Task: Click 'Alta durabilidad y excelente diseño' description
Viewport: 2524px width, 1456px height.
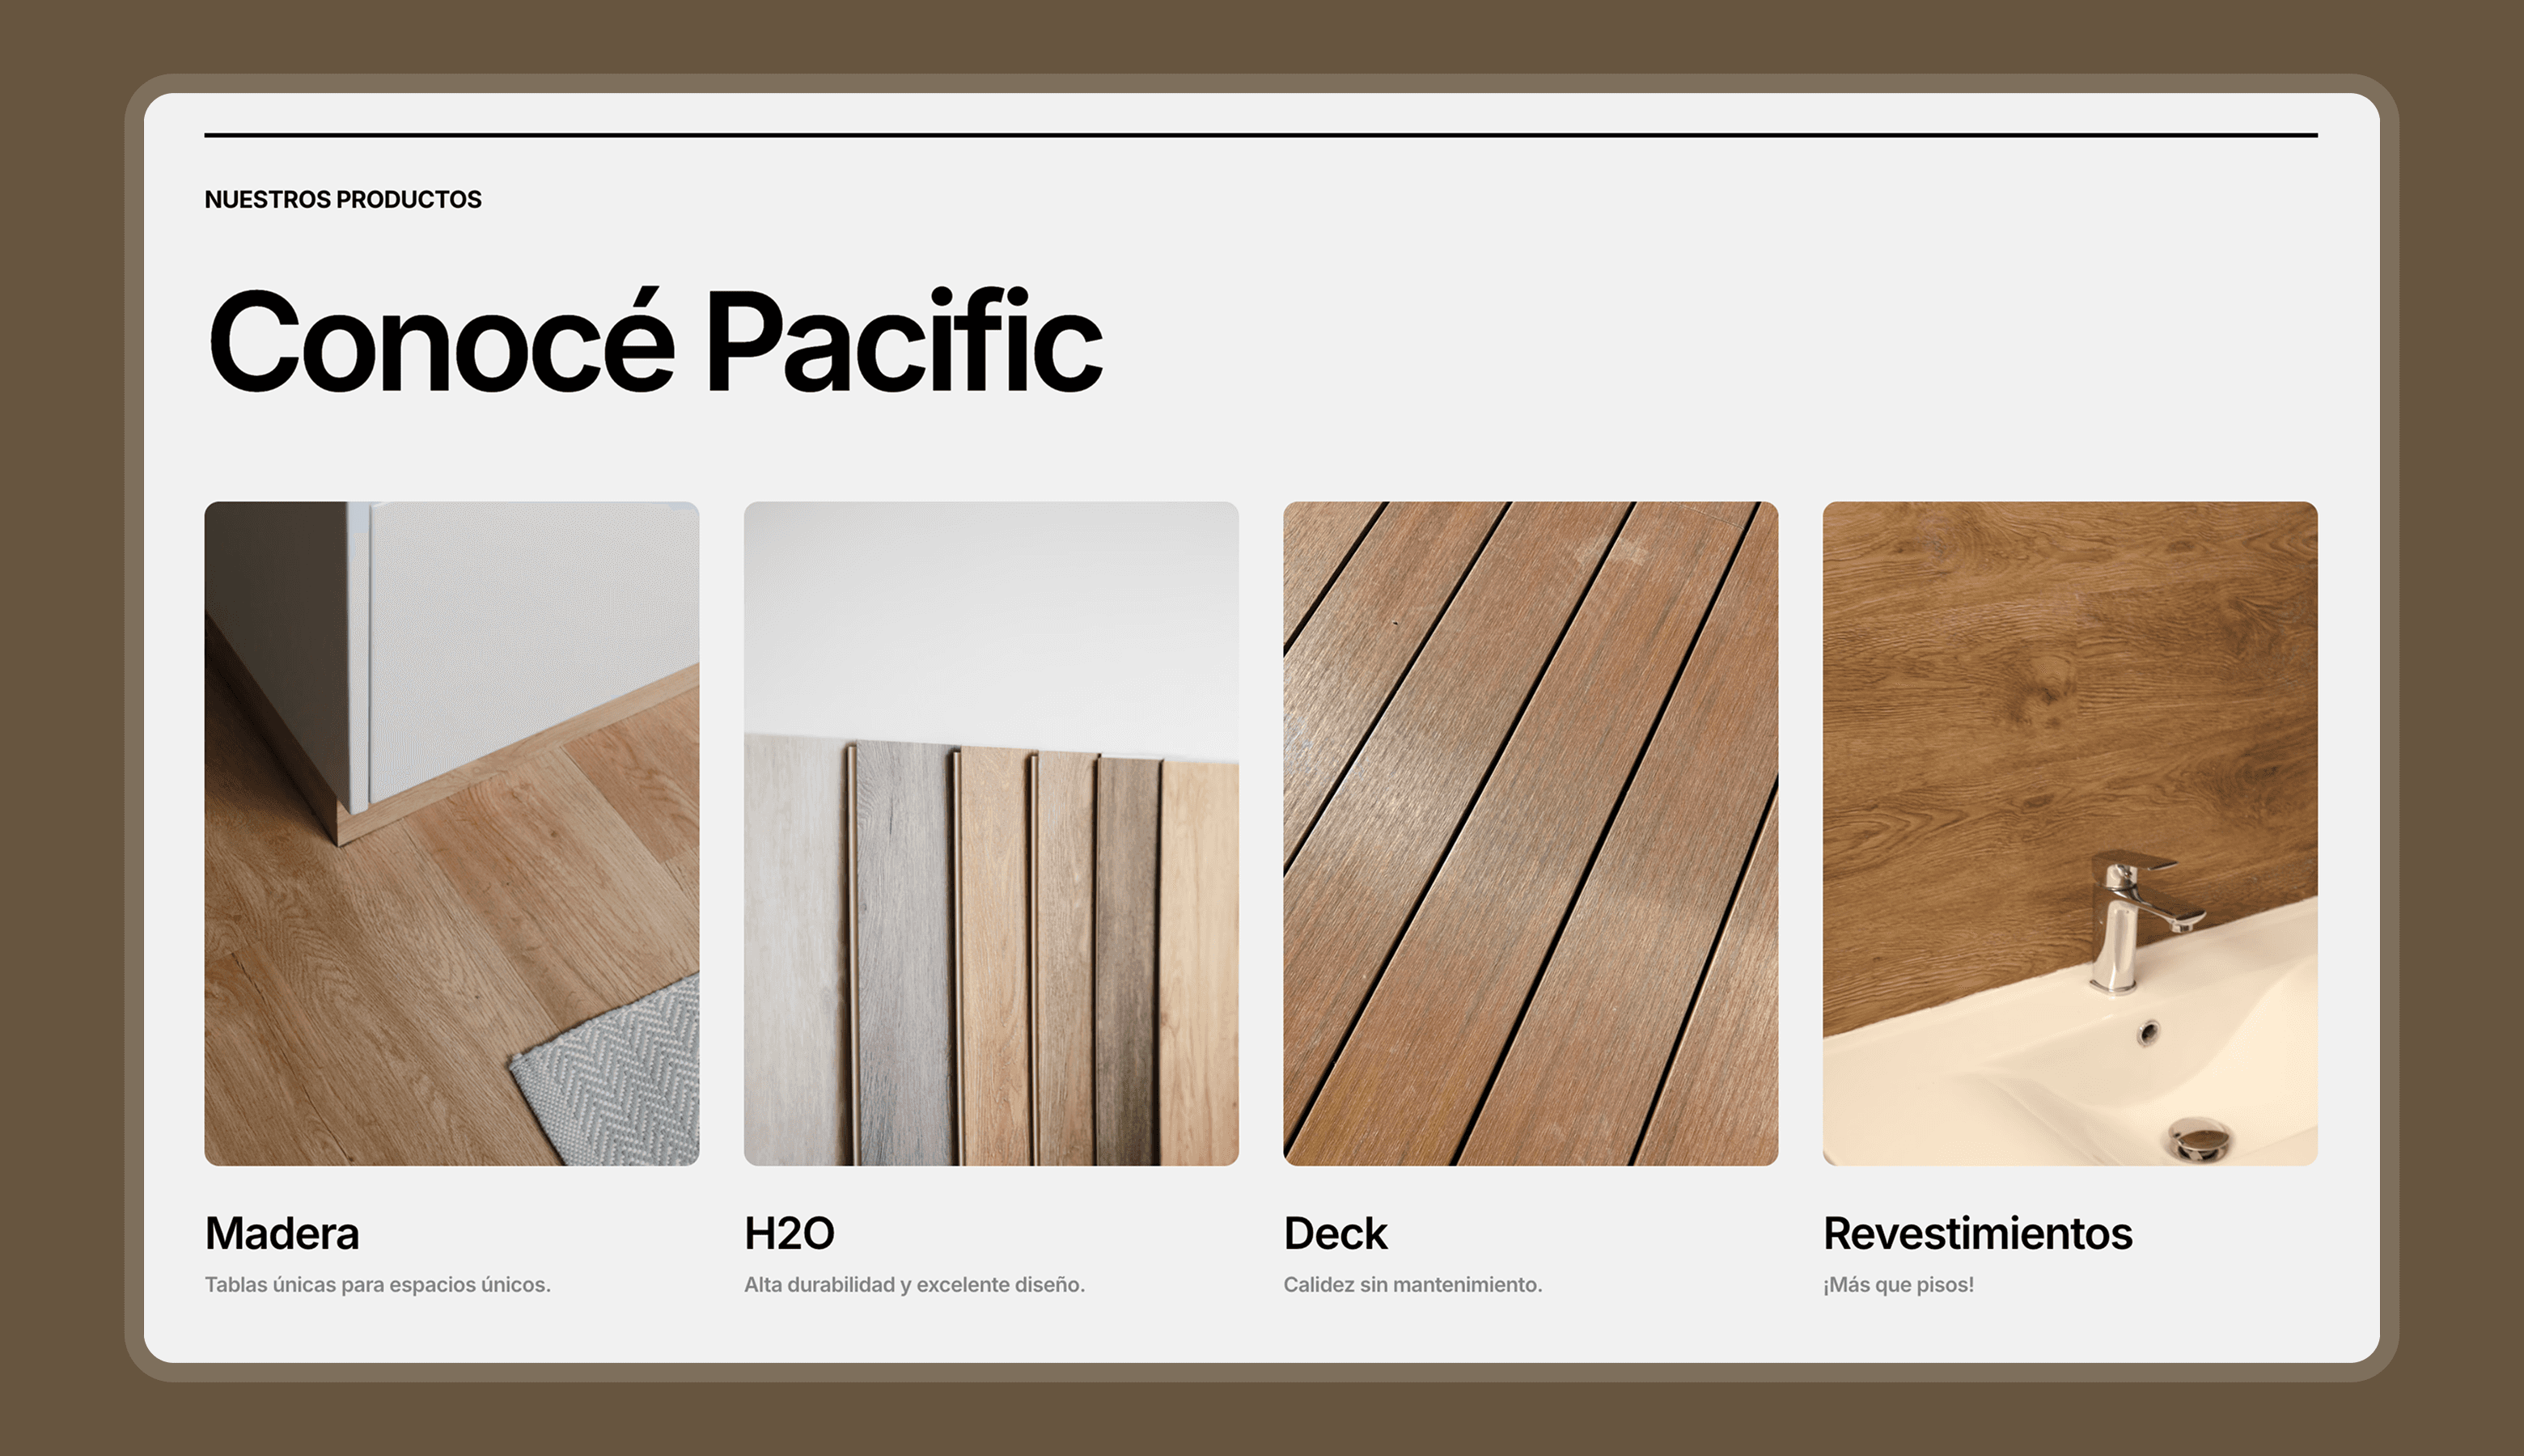Action: click(913, 1285)
